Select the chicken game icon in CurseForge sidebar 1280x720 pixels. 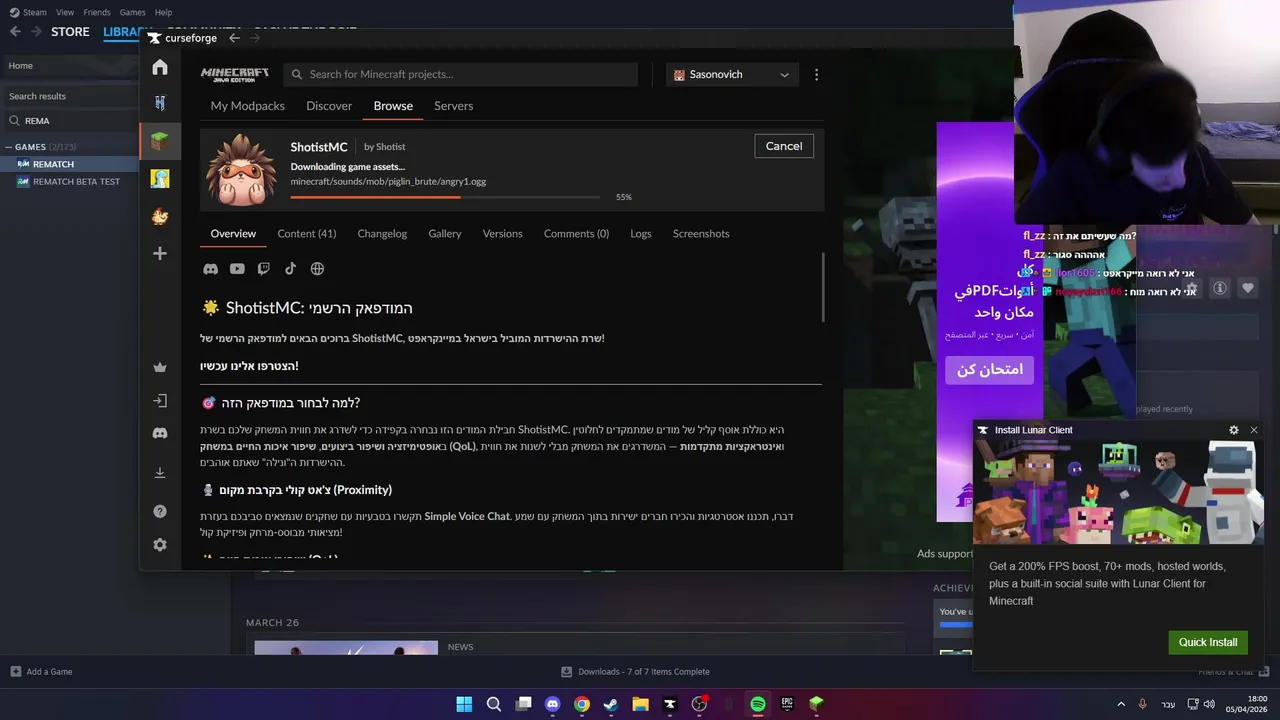[x=160, y=216]
